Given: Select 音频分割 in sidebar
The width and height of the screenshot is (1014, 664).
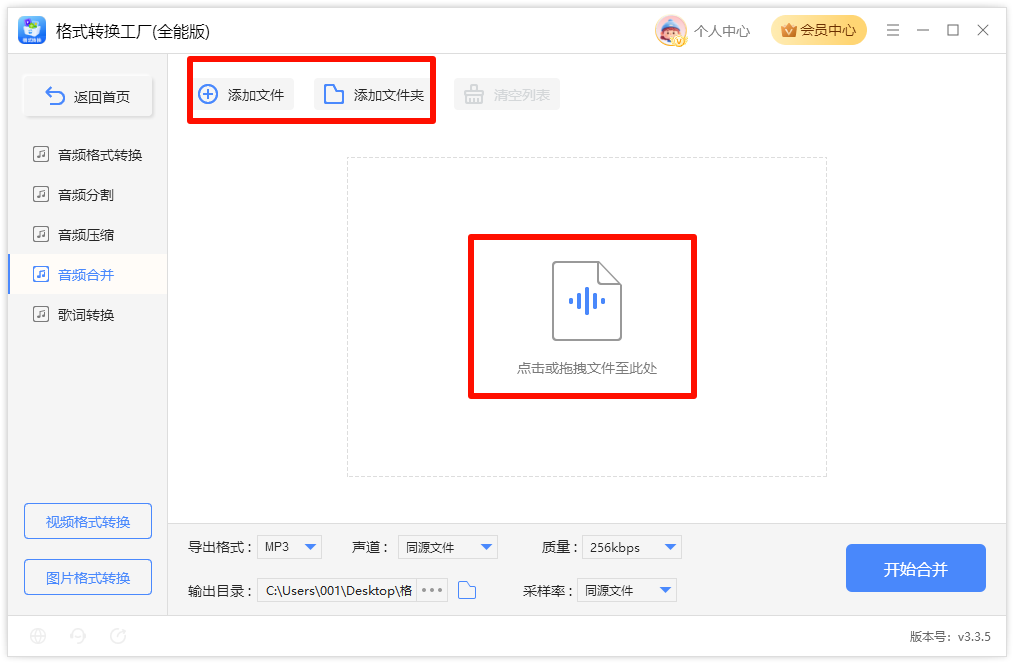Looking at the screenshot, I should [87, 195].
